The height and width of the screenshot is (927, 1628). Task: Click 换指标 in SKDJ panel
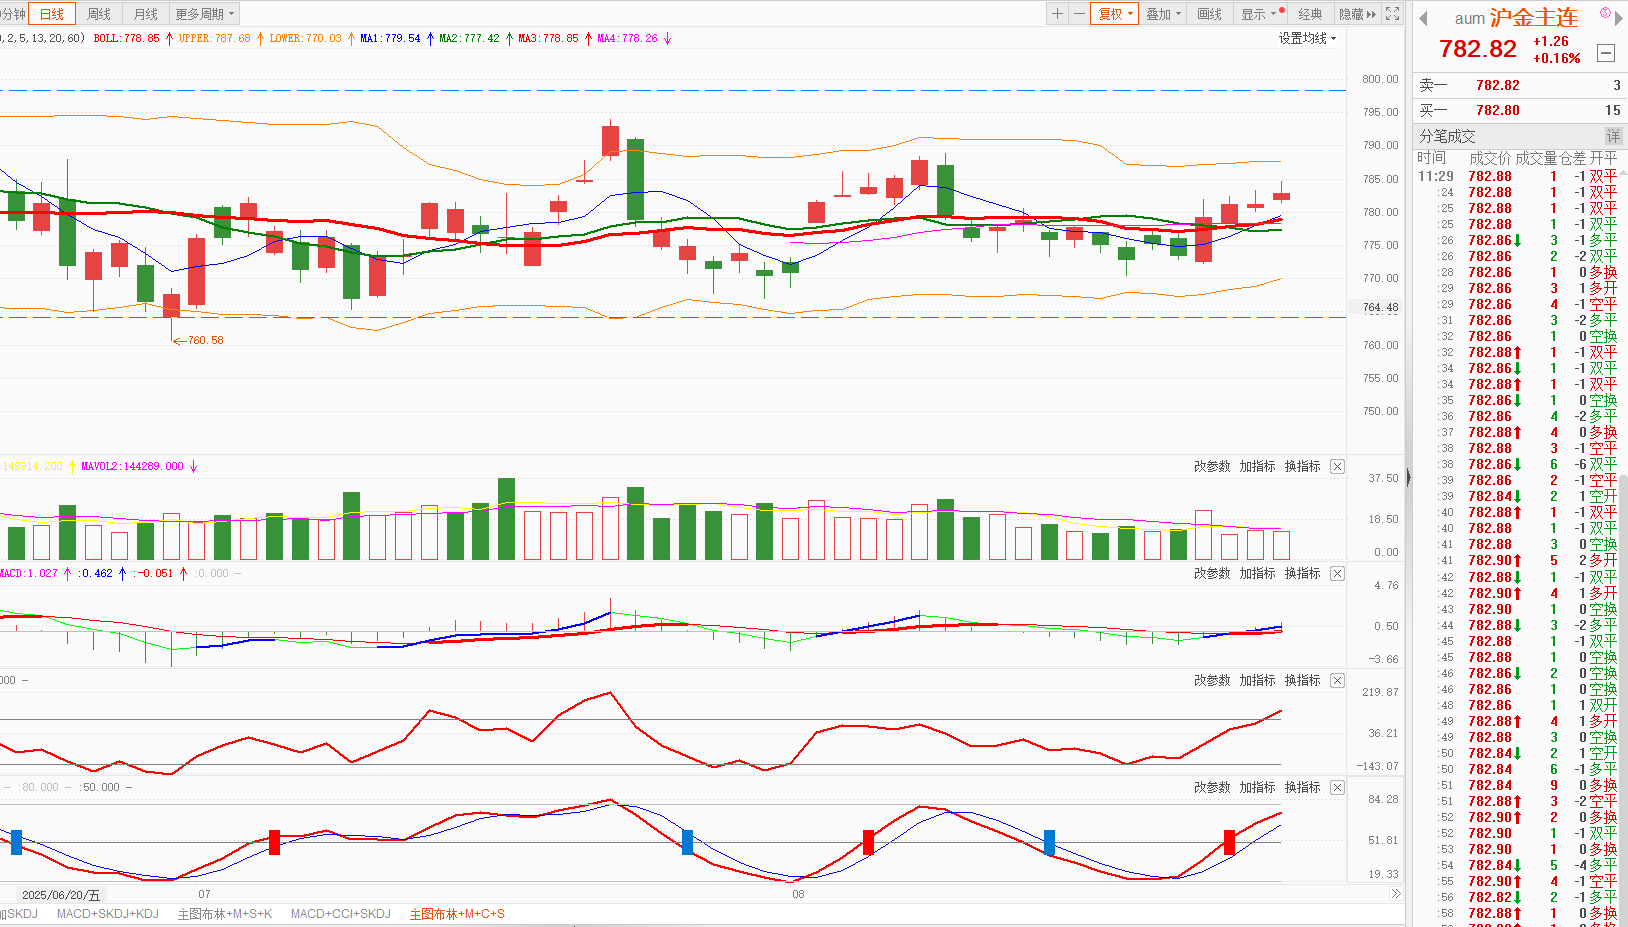(x=1303, y=787)
